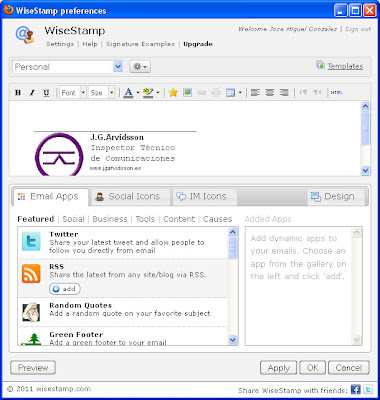Click the WiseStamp logo icon
The image size is (380, 400).
(25, 35)
